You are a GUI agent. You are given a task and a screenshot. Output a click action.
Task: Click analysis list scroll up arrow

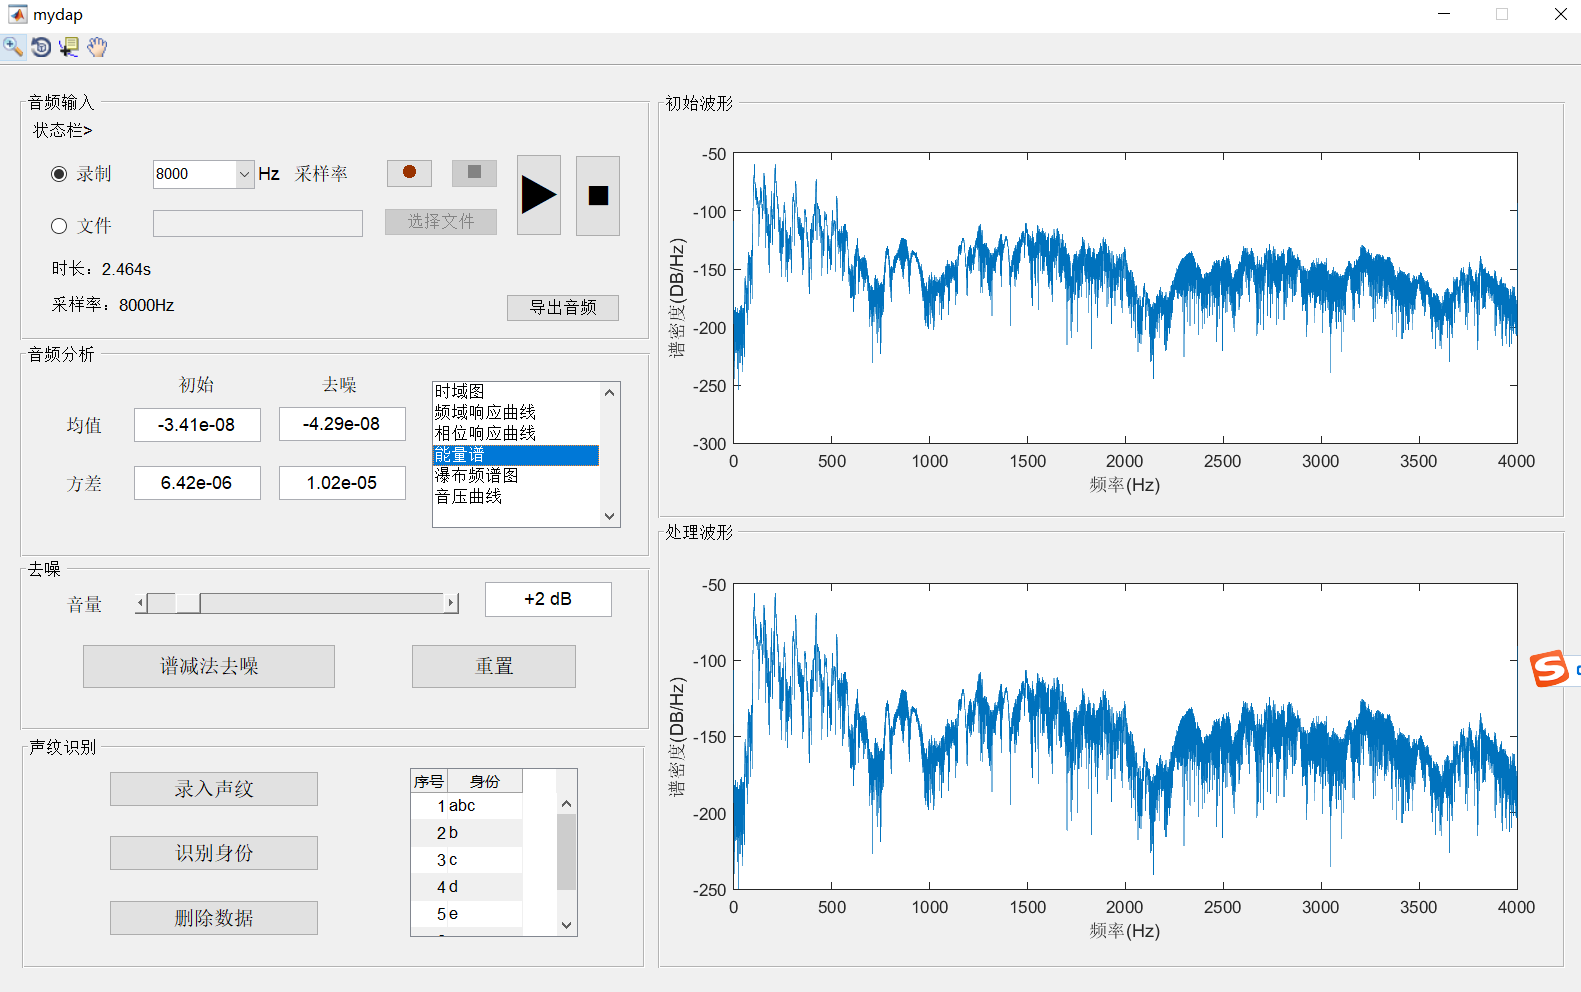click(610, 393)
